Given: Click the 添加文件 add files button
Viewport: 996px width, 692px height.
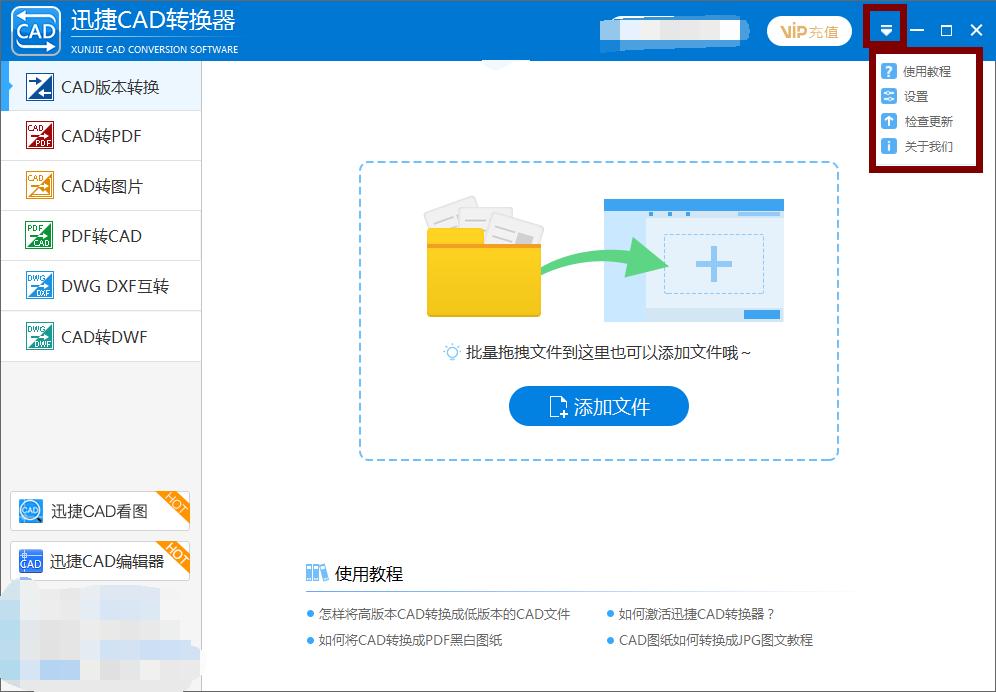Looking at the screenshot, I should click(x=598, y=406).
